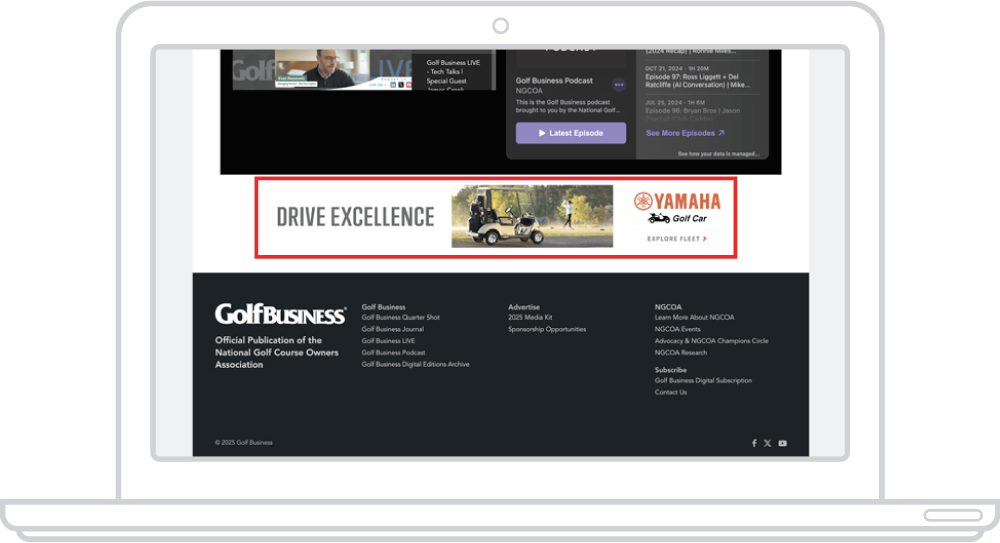Click the DRIVE EXCELLENCE ad headline
The width and height of the screenshot is (1000, 543).
pos(355,217)
